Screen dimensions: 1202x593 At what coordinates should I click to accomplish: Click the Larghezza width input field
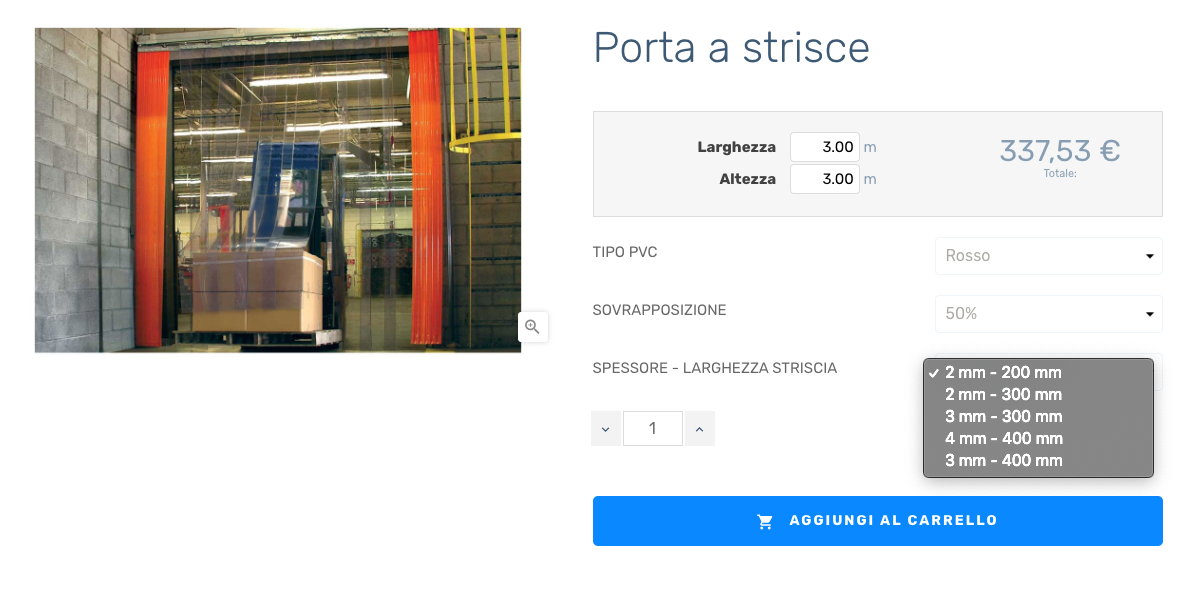click(x=825, y=147)
